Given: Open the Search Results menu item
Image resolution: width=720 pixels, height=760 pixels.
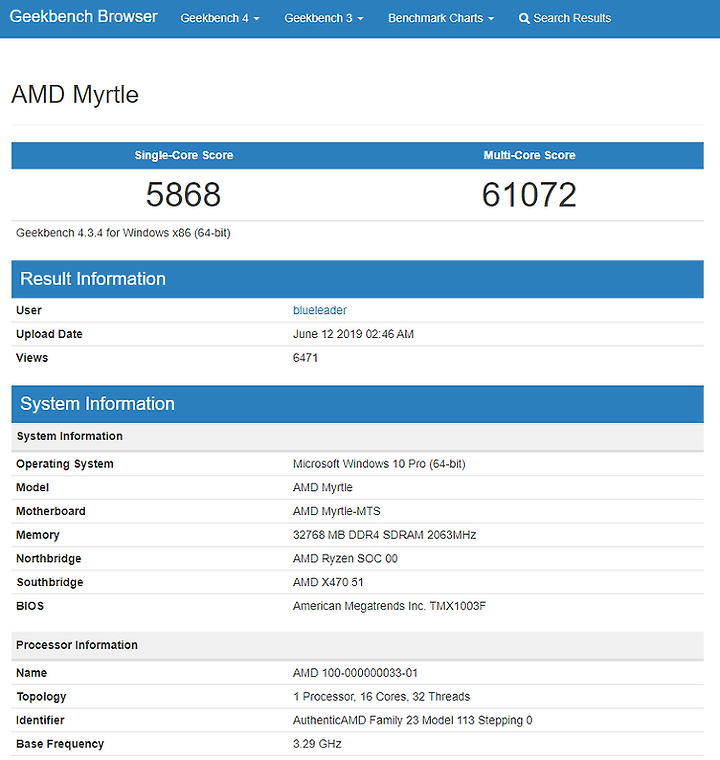Looking at the screenshot, I should pos(565,18).
